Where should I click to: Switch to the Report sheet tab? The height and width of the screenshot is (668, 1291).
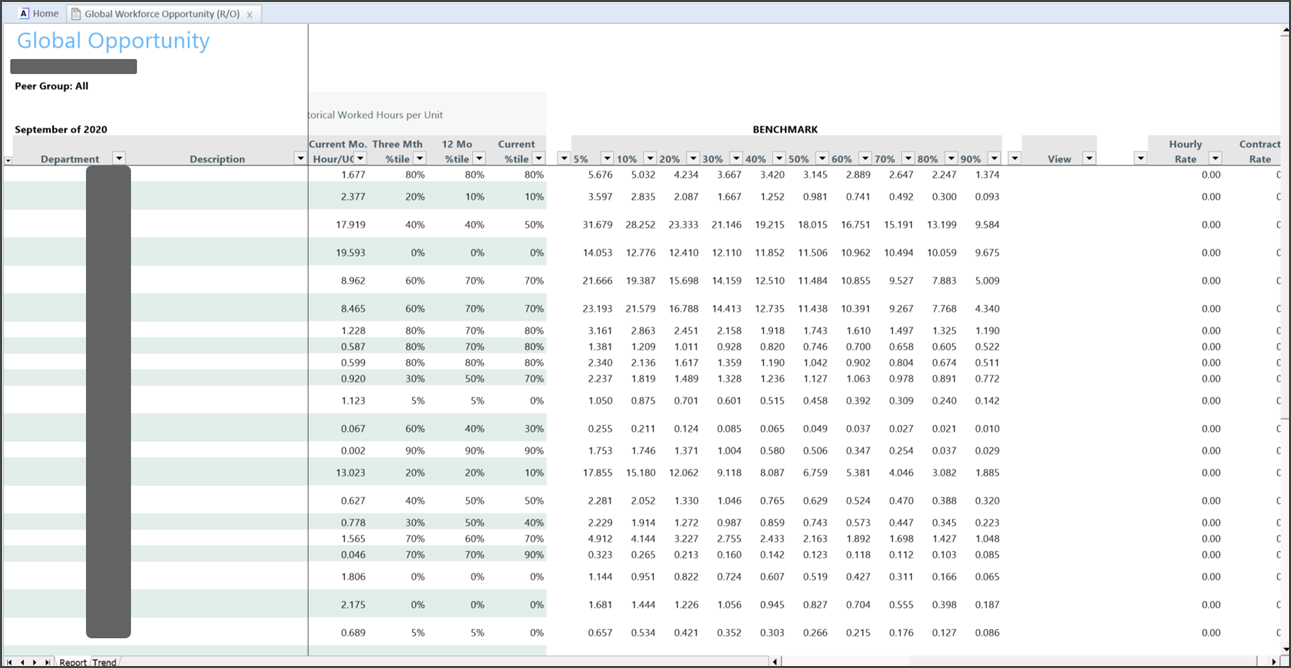pyautogui.click(x=73, y=662)
